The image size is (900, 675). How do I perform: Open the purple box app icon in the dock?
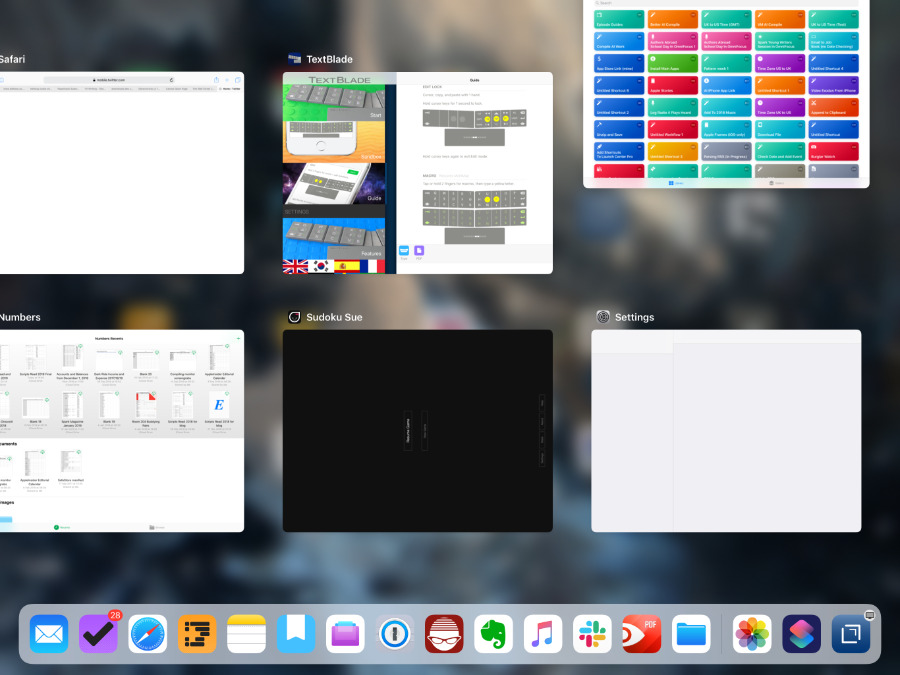pos(345,634)
